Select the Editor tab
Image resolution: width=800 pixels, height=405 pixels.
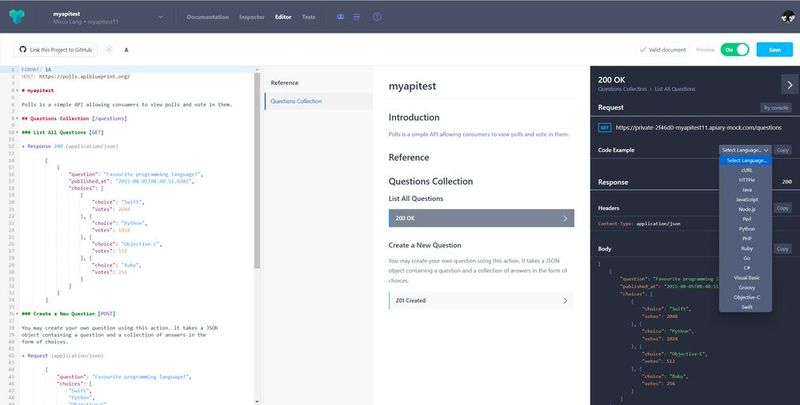point(283,17)
